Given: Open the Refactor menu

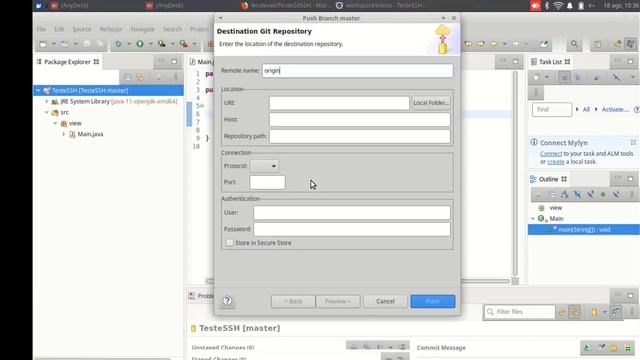Looking at the screenshot, I should click(111, 29).
